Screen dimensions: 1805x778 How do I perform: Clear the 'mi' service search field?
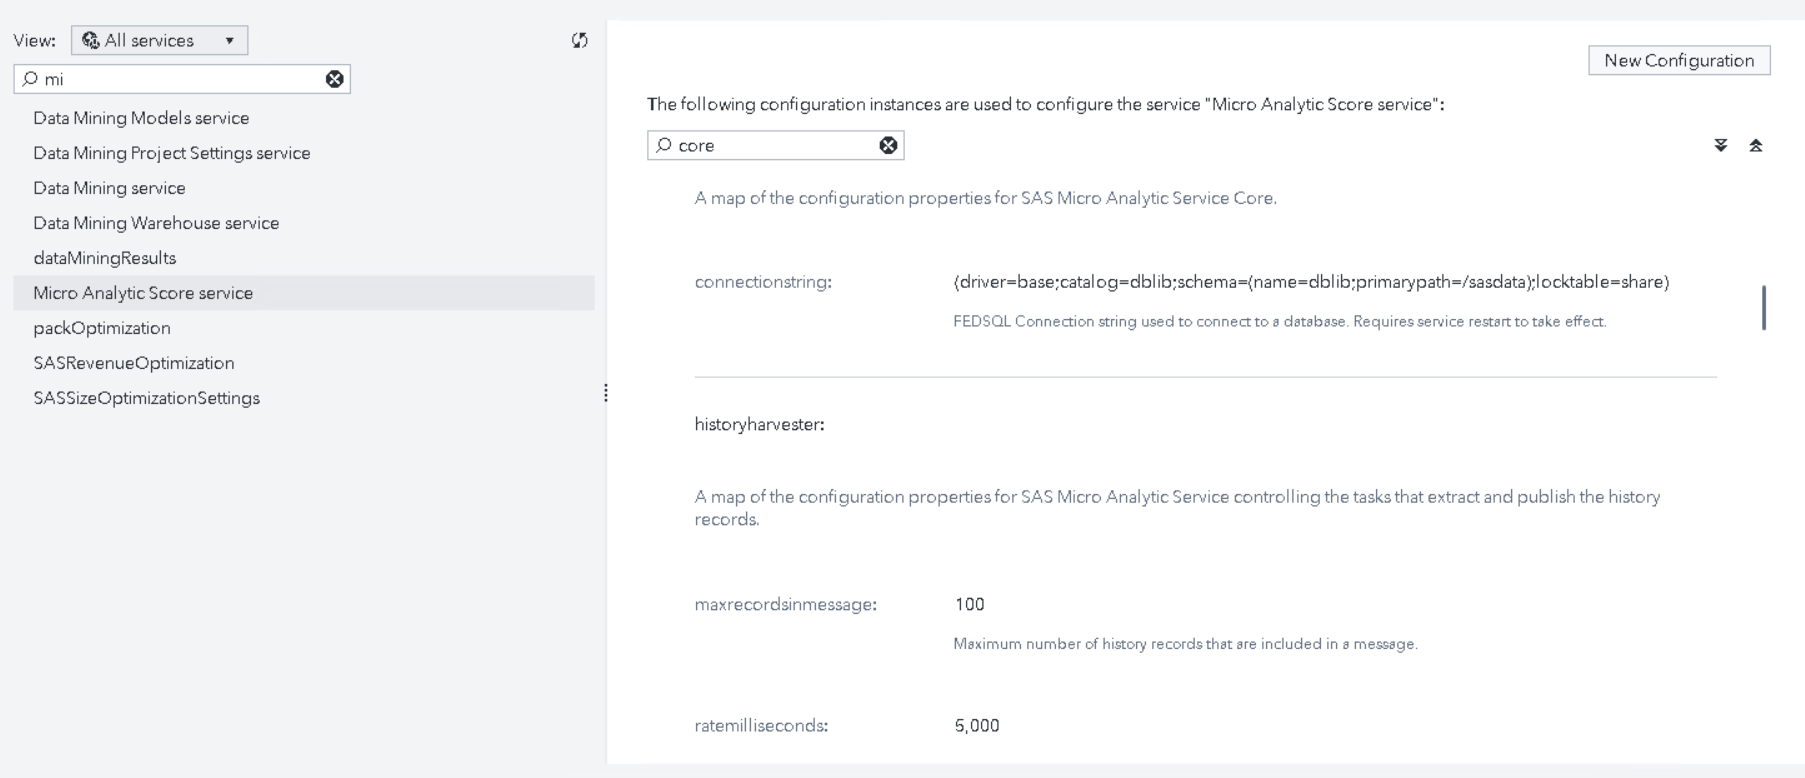(335, 79)
